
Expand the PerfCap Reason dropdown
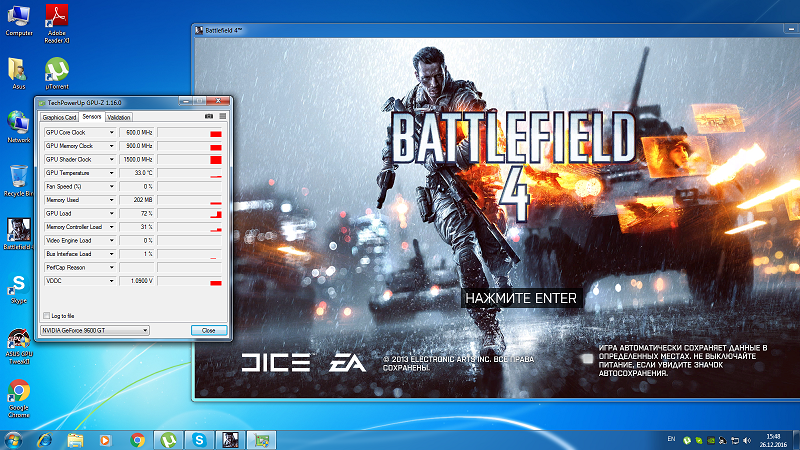[x=111, y=268]
